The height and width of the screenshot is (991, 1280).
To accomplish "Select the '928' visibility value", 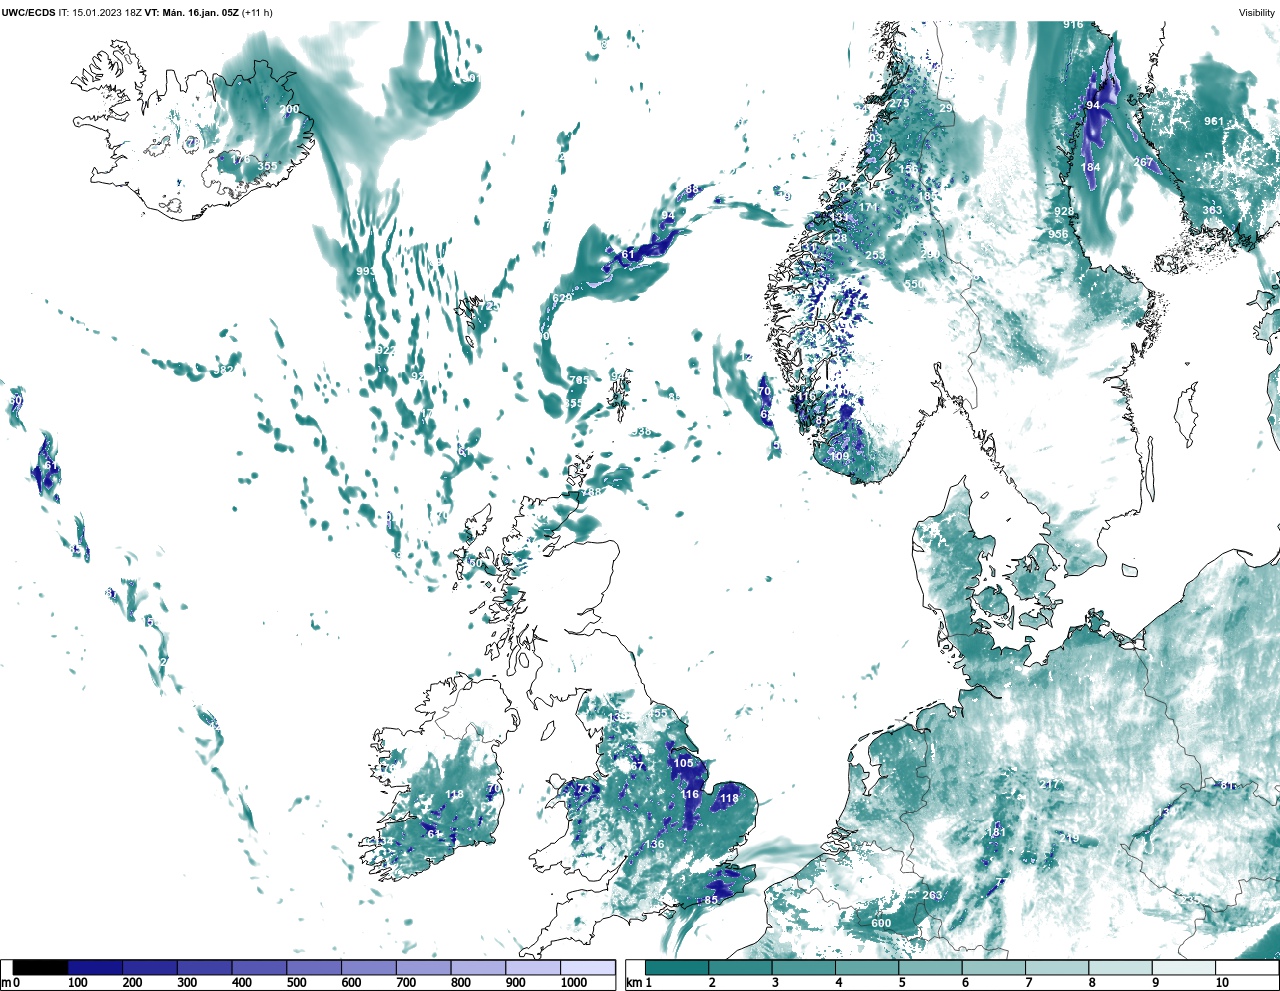I will pos(1064,211).
